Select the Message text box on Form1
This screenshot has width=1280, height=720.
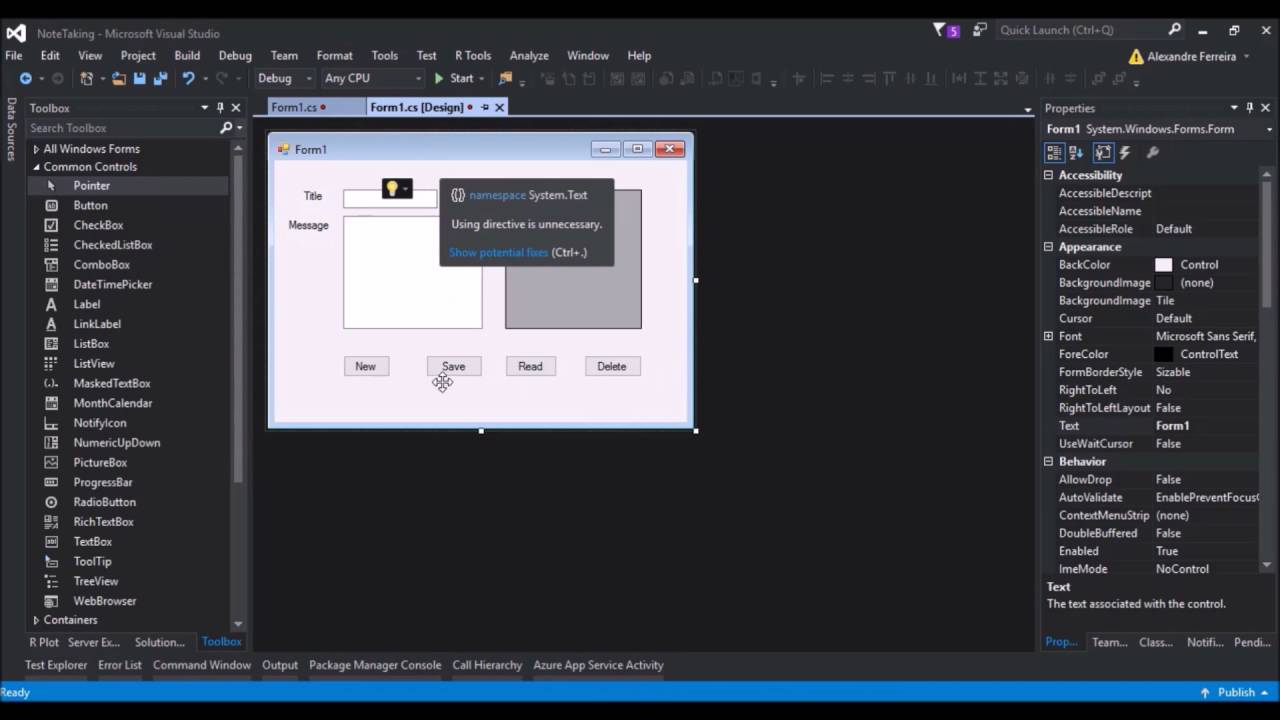[x=412, y=272]
